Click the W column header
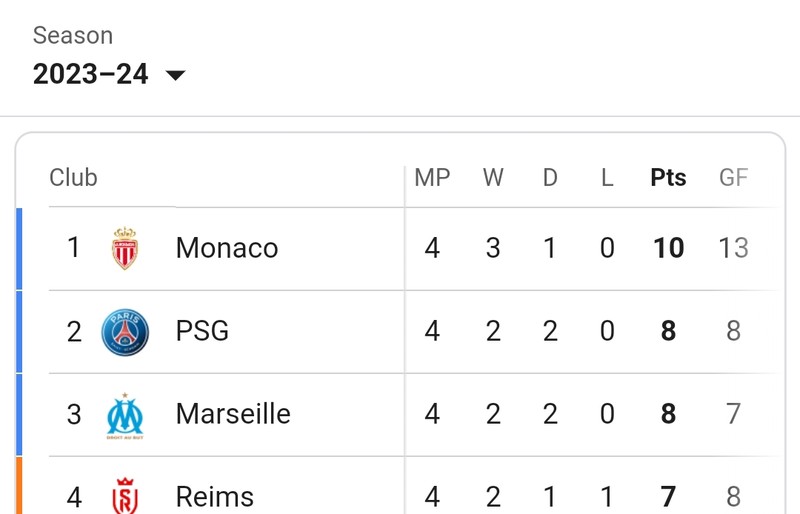The image size is (800, 514). (493, 178)
